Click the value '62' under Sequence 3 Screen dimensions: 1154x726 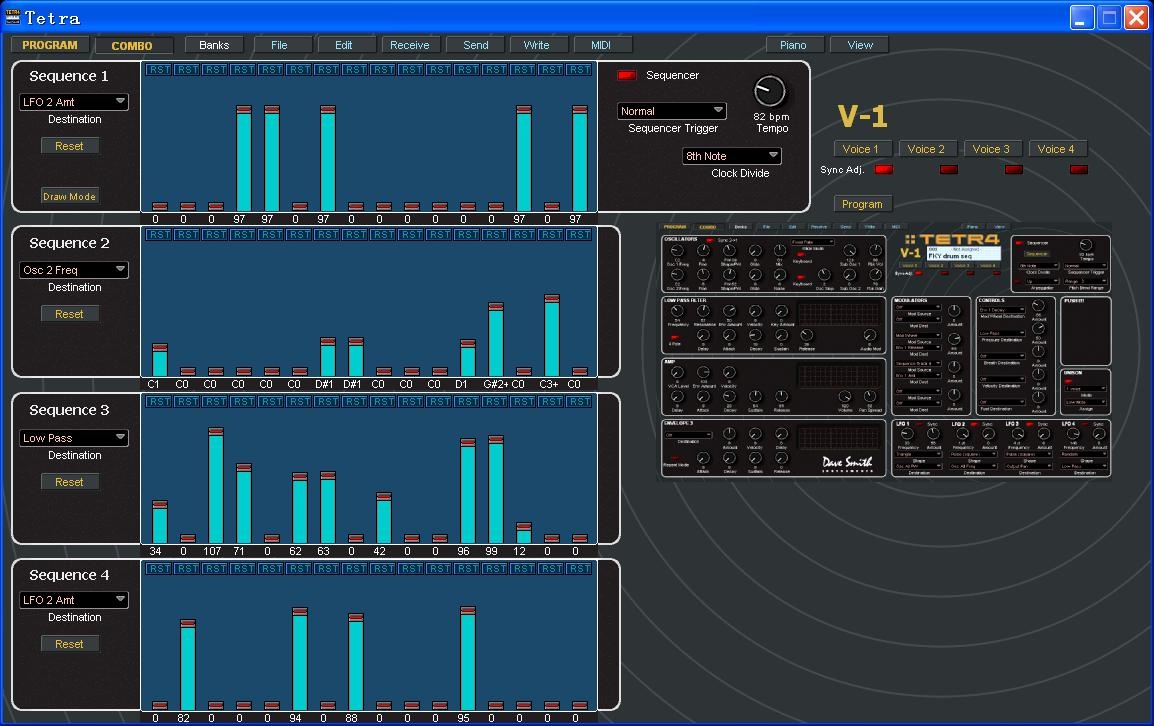coord(295,551)
